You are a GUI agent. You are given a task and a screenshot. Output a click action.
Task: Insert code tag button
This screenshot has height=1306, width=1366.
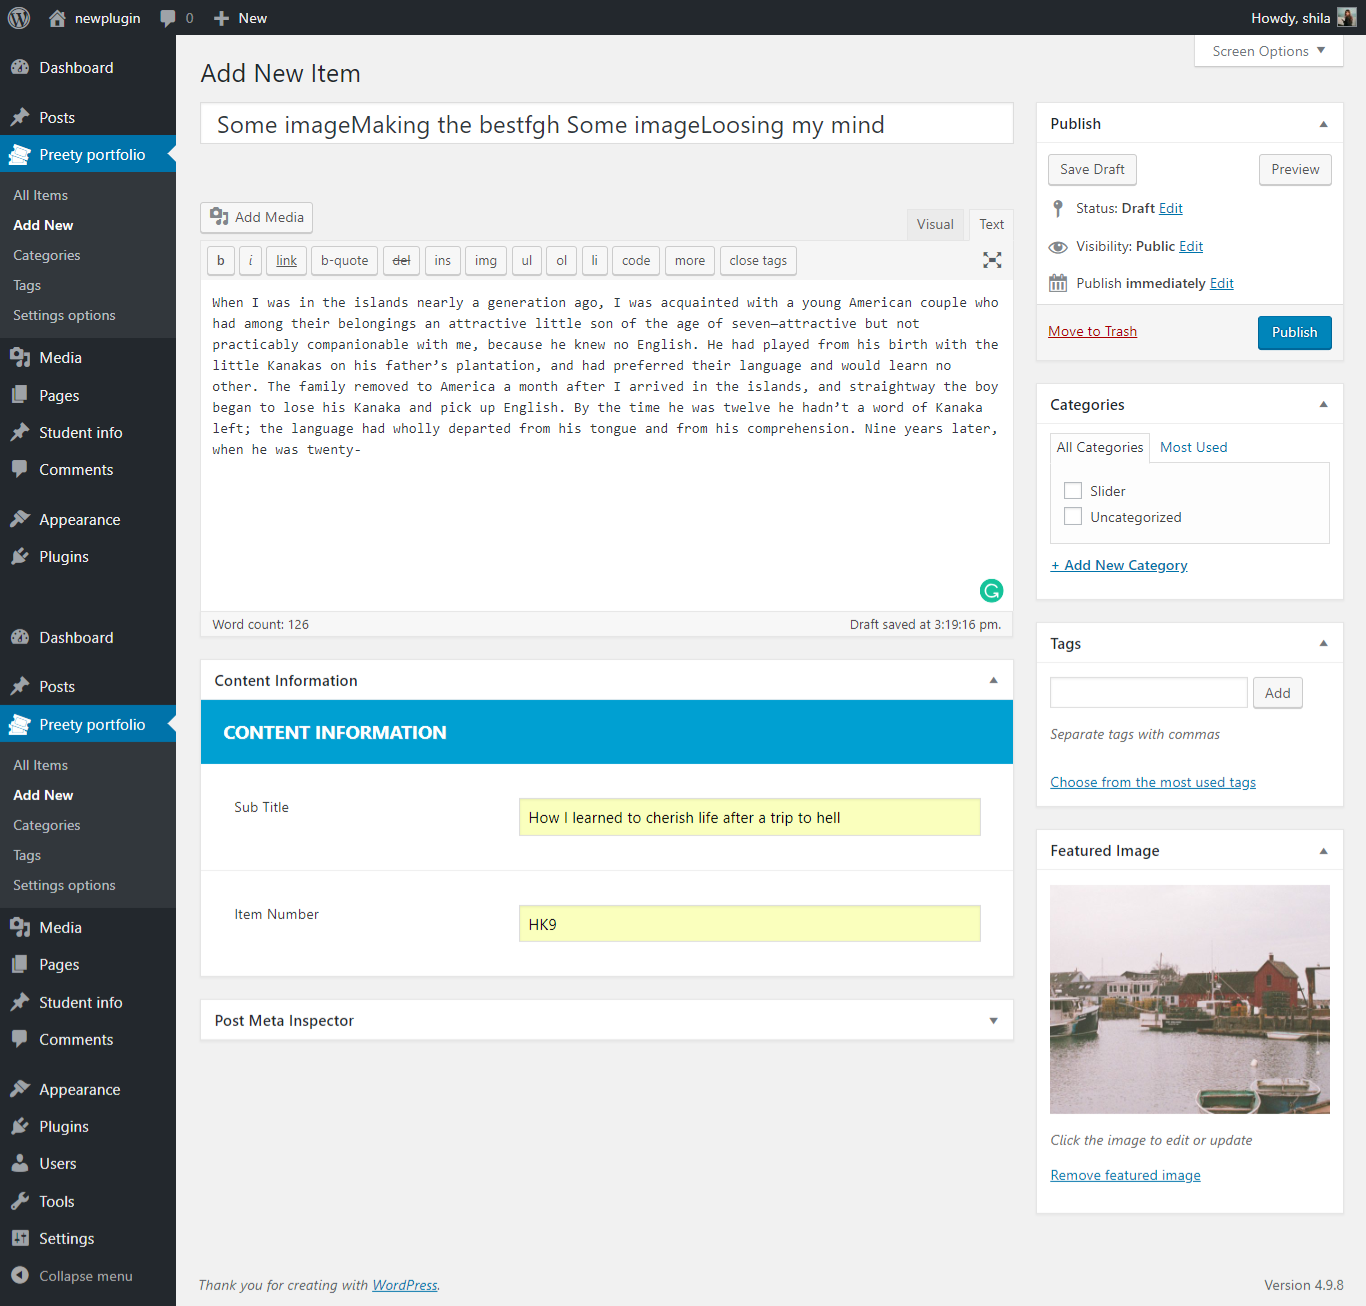[x=636, y=261]
